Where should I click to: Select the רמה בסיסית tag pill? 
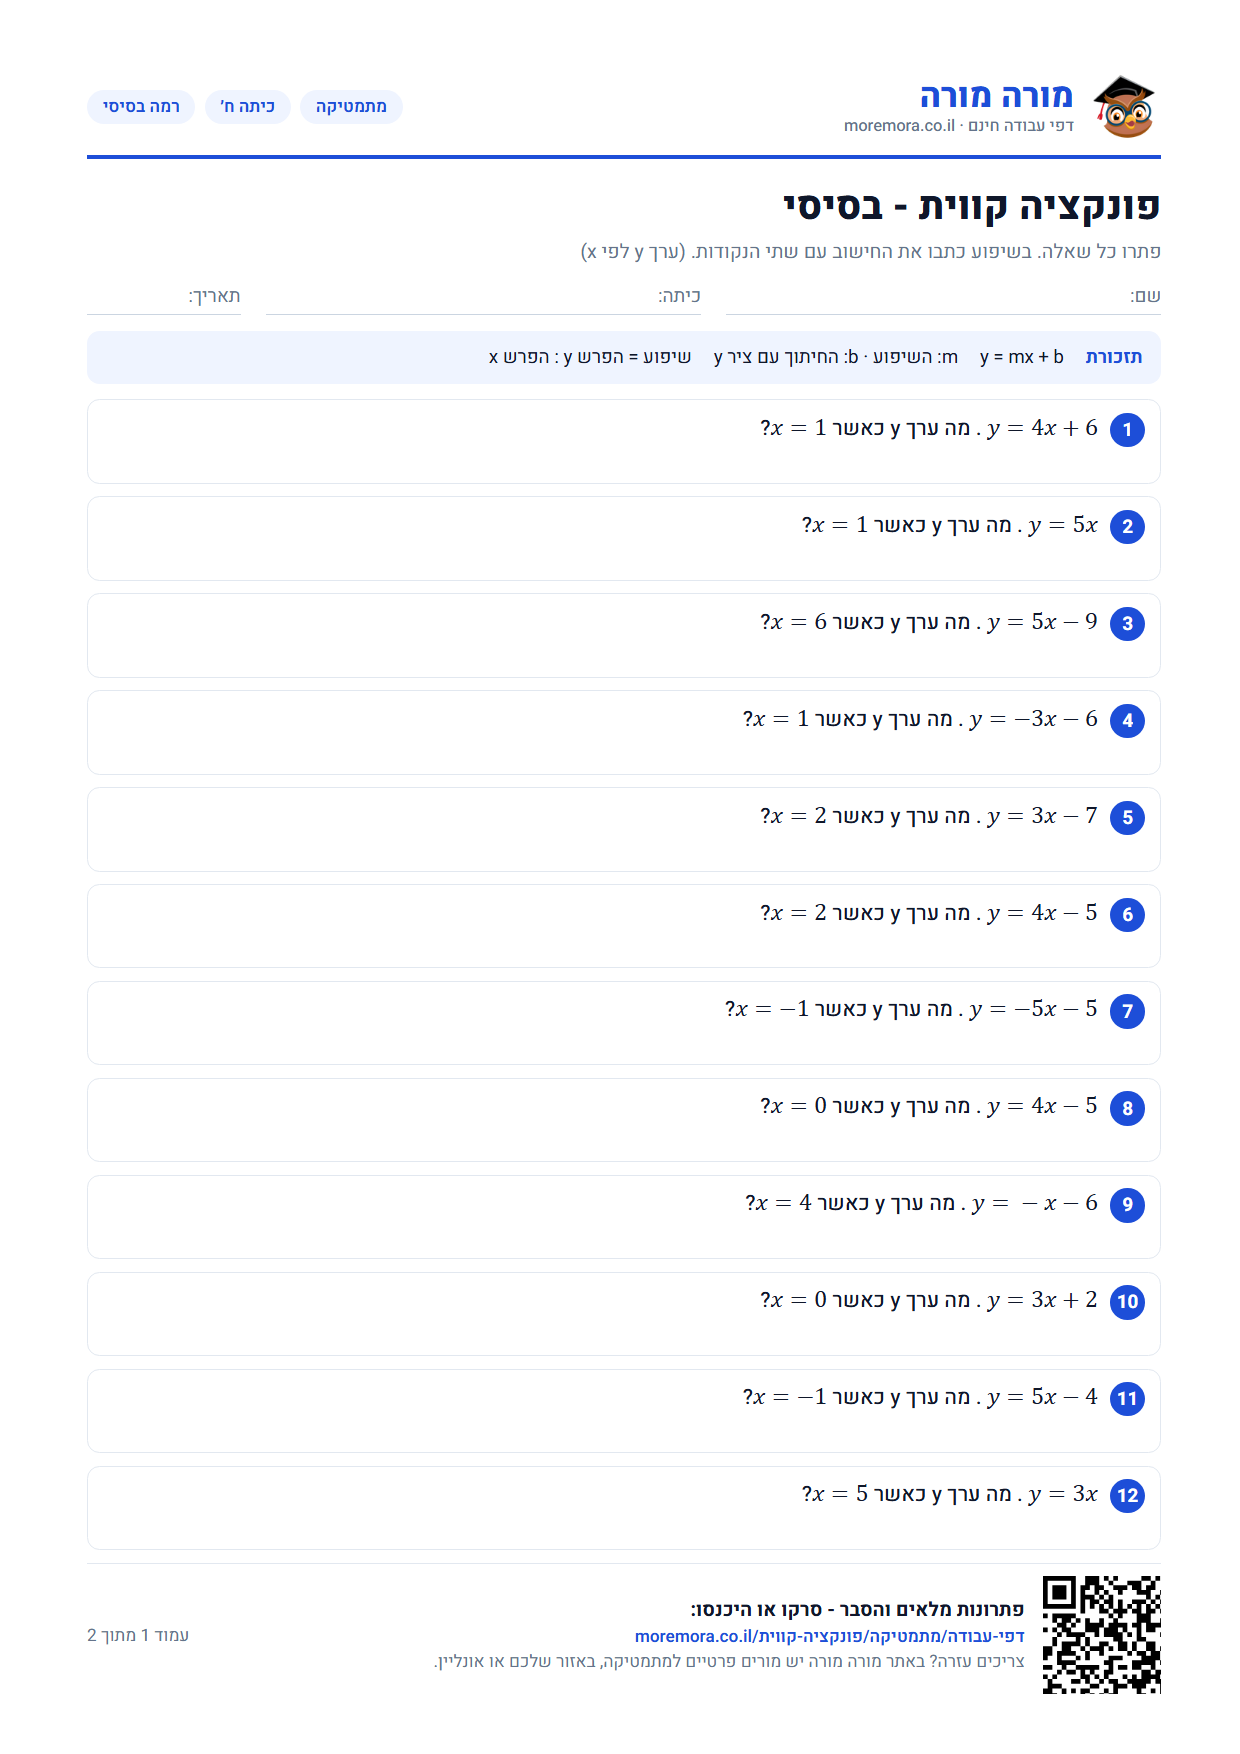[141, 107]
